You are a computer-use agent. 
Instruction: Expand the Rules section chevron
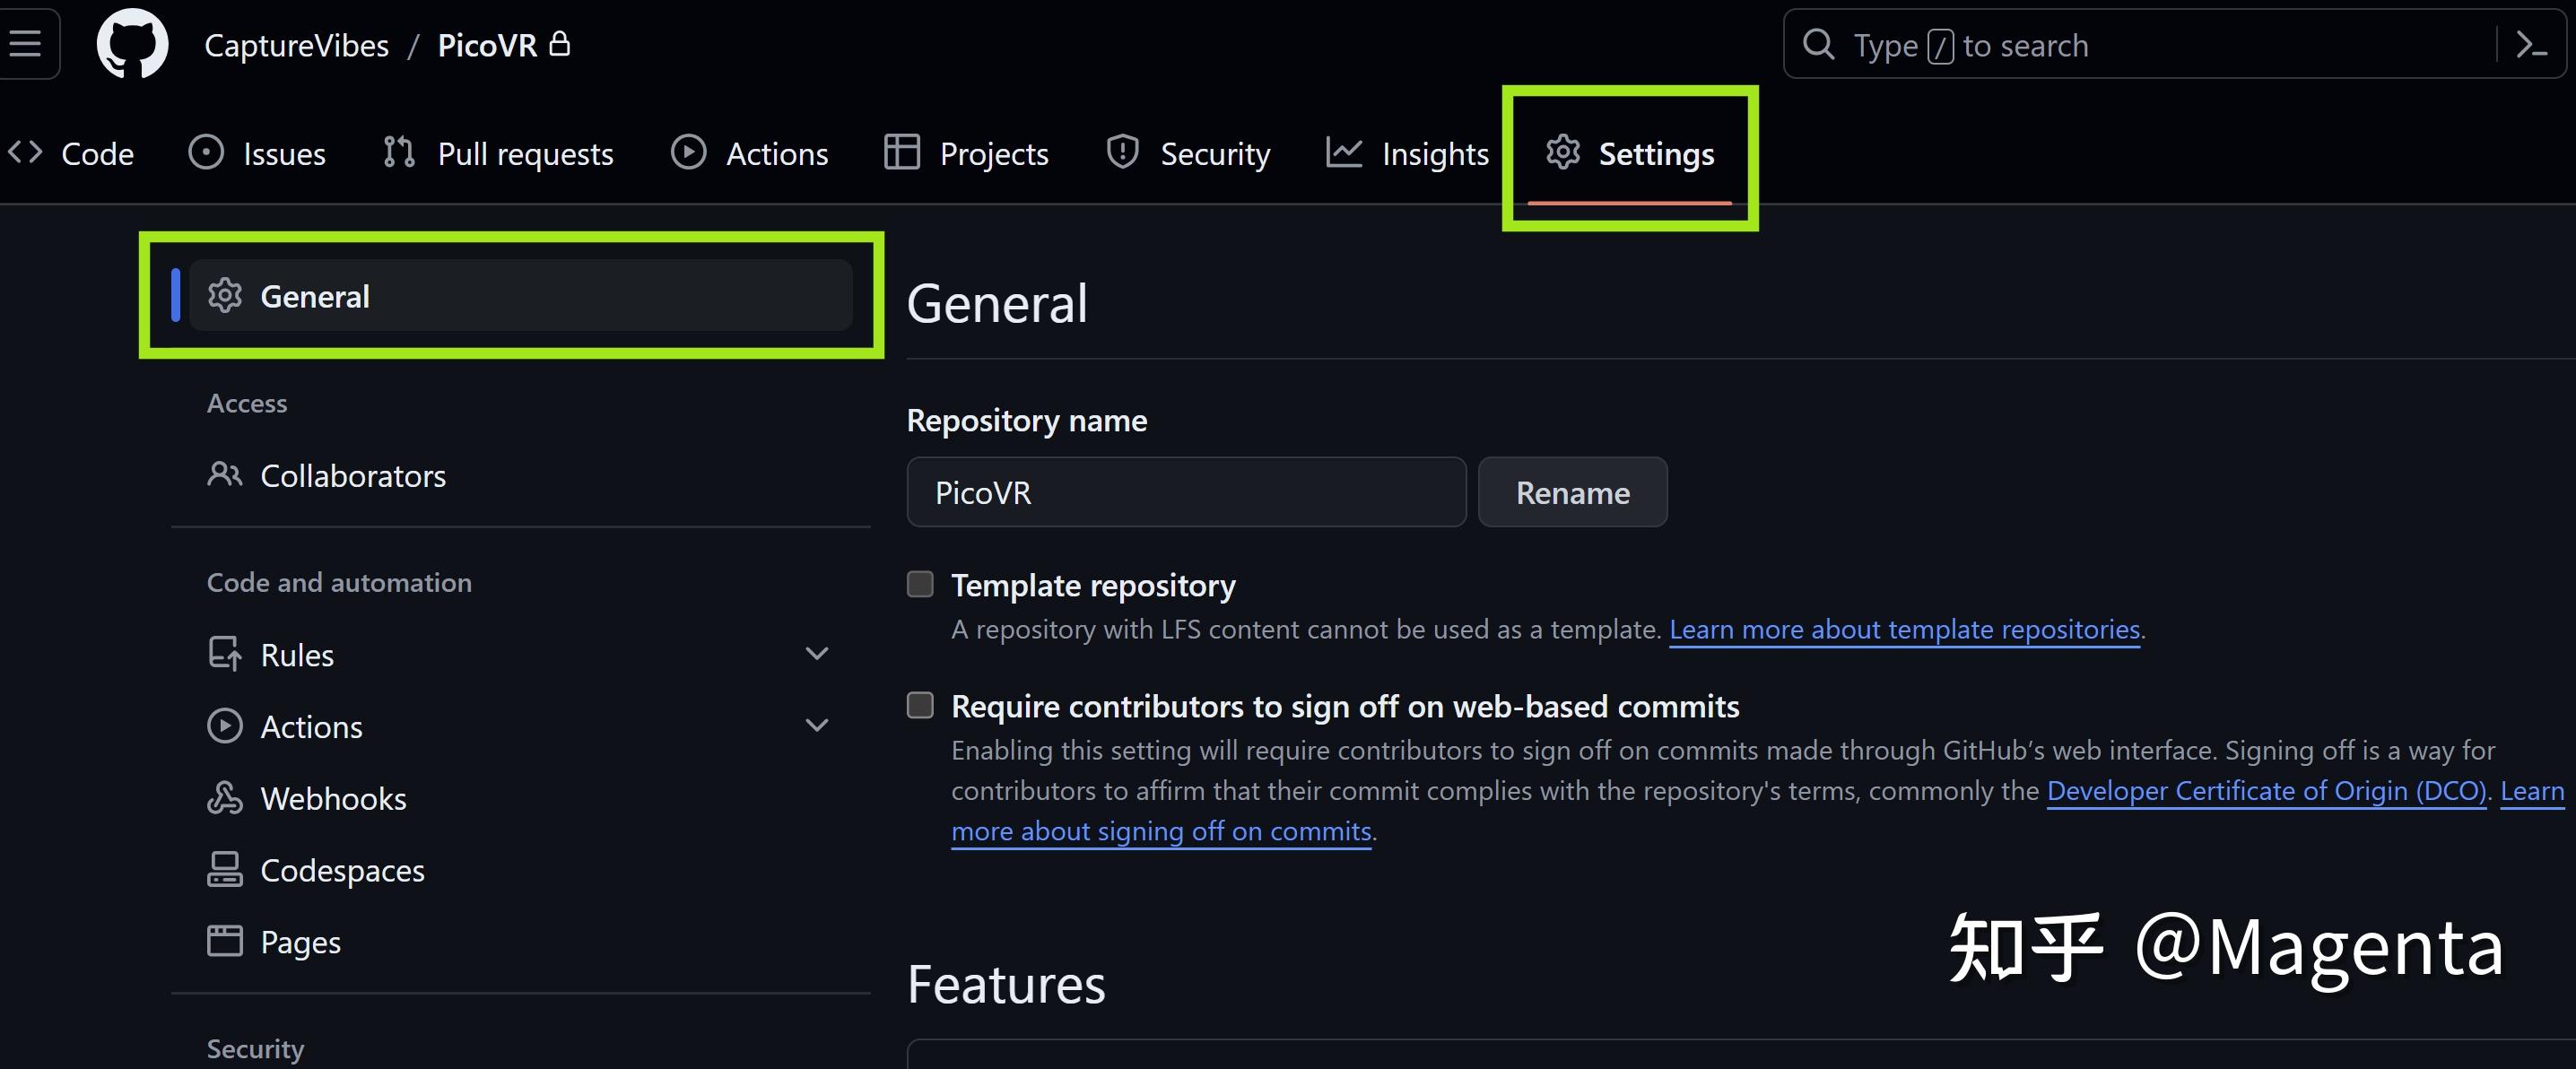pyautogui.click(x=817, y=654)
